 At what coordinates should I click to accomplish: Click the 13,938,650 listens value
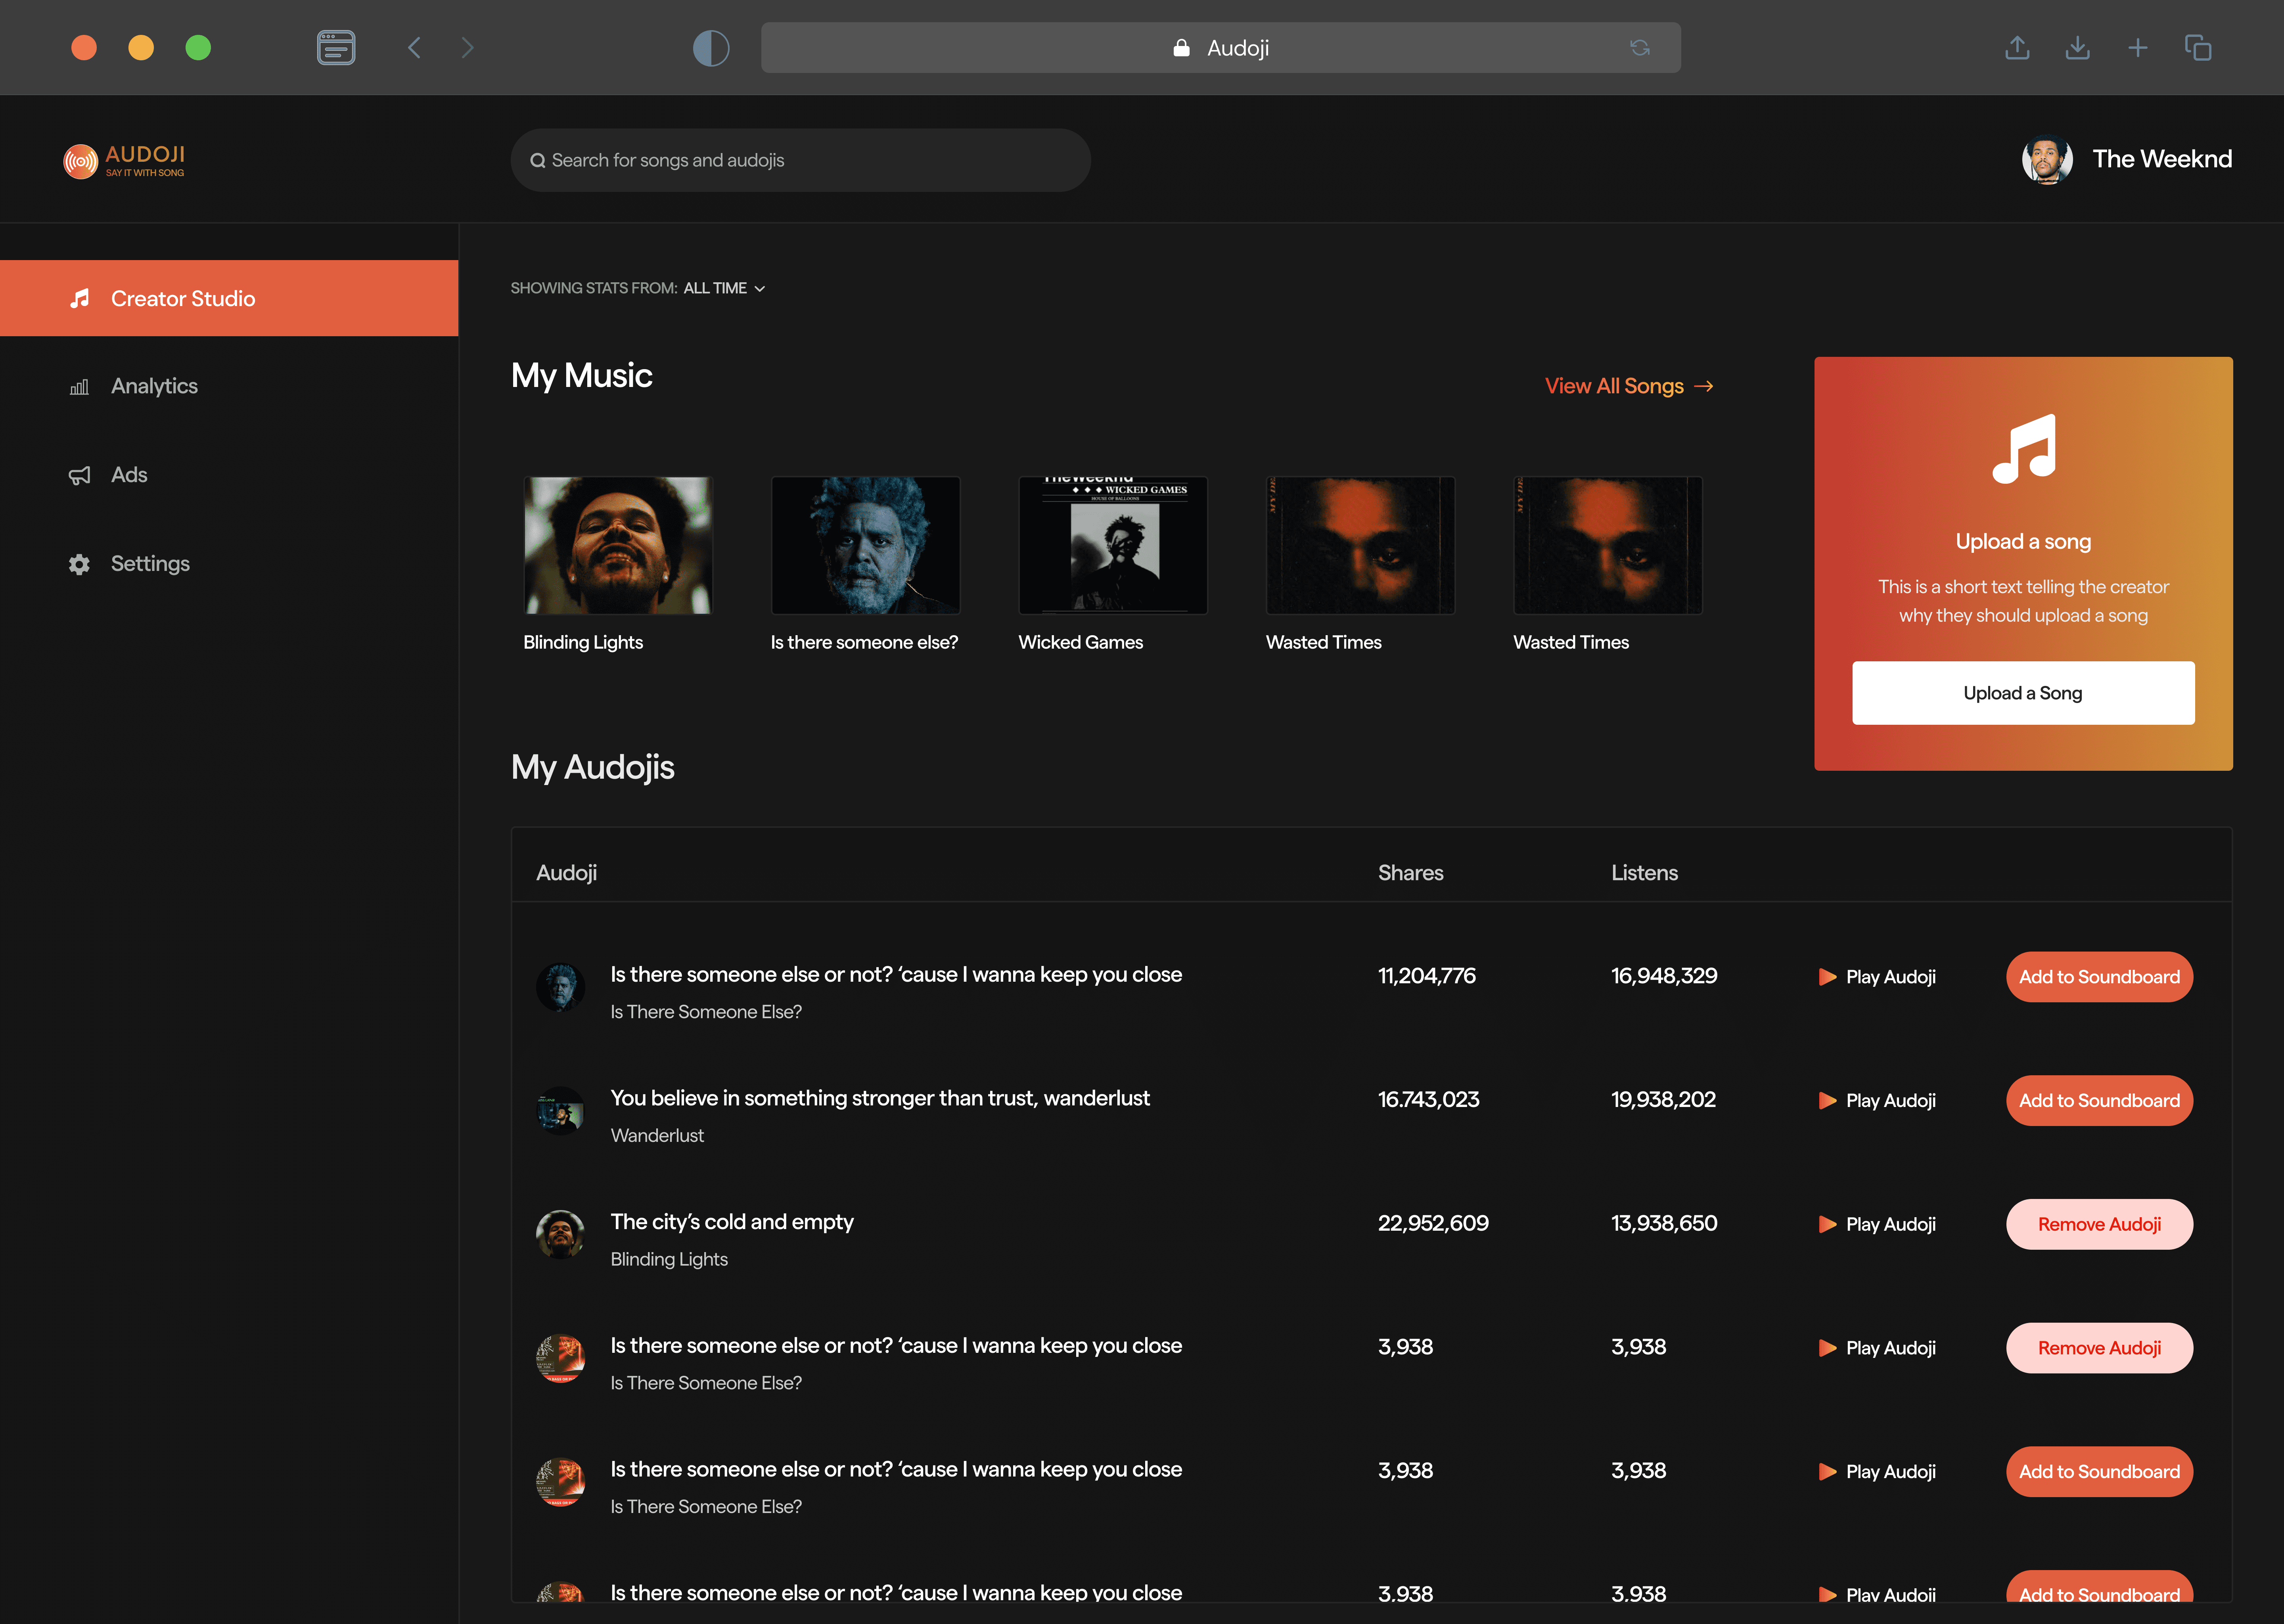(x=1664, y=1223)
